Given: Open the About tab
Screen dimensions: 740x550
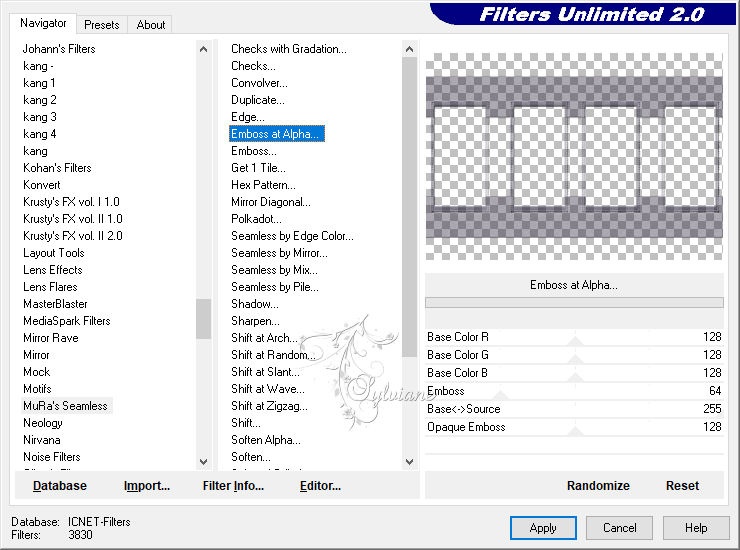Looking at the screenshot, I should [x=151, y=25].
